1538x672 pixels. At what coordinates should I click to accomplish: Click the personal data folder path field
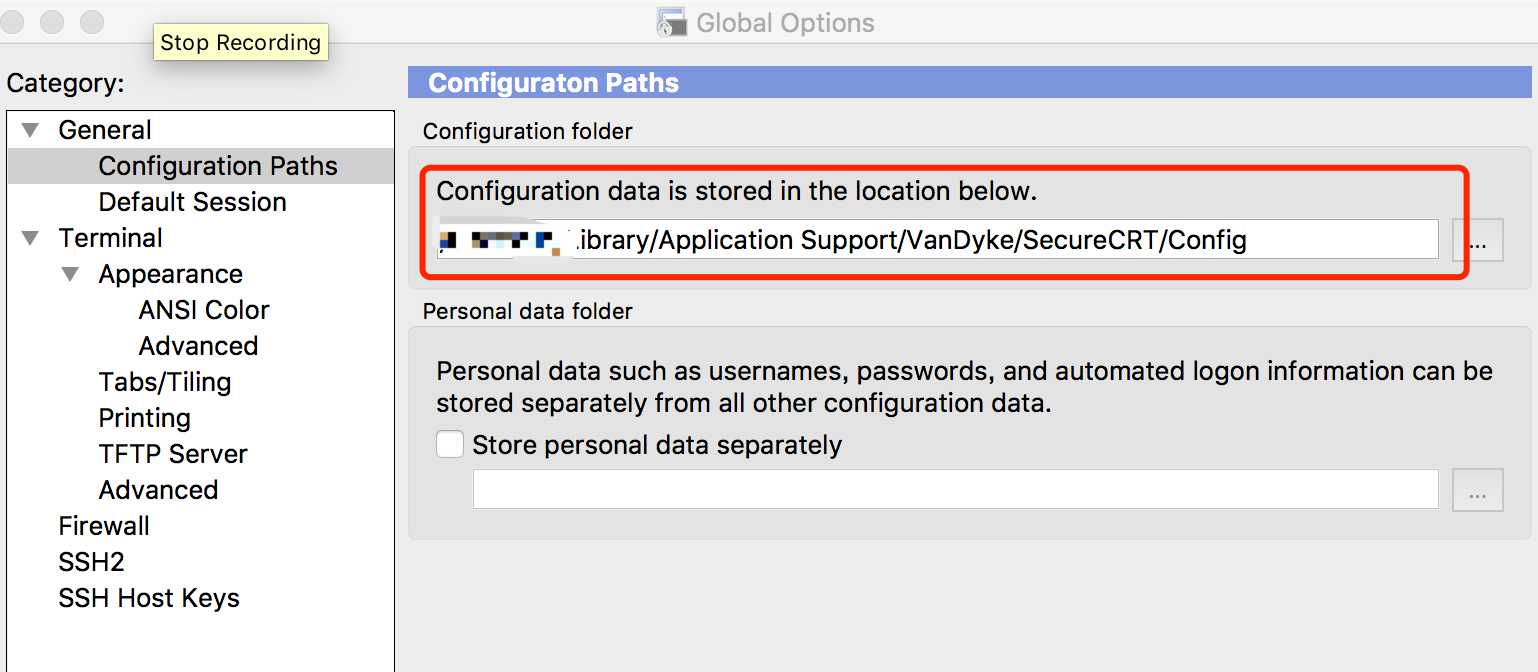coord(955,490)
